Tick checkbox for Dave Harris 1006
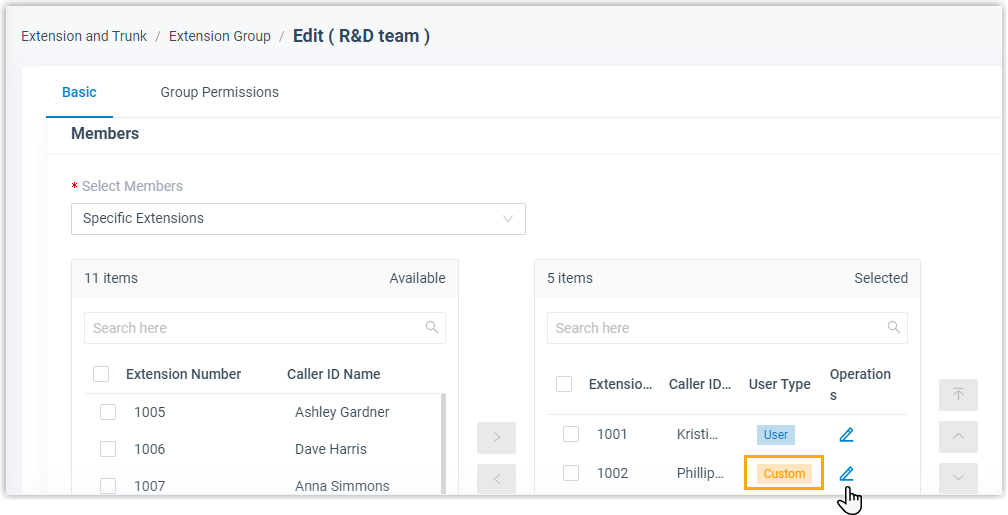The height and width of the screenshot is (515, 1008). (x=108, y=449)
